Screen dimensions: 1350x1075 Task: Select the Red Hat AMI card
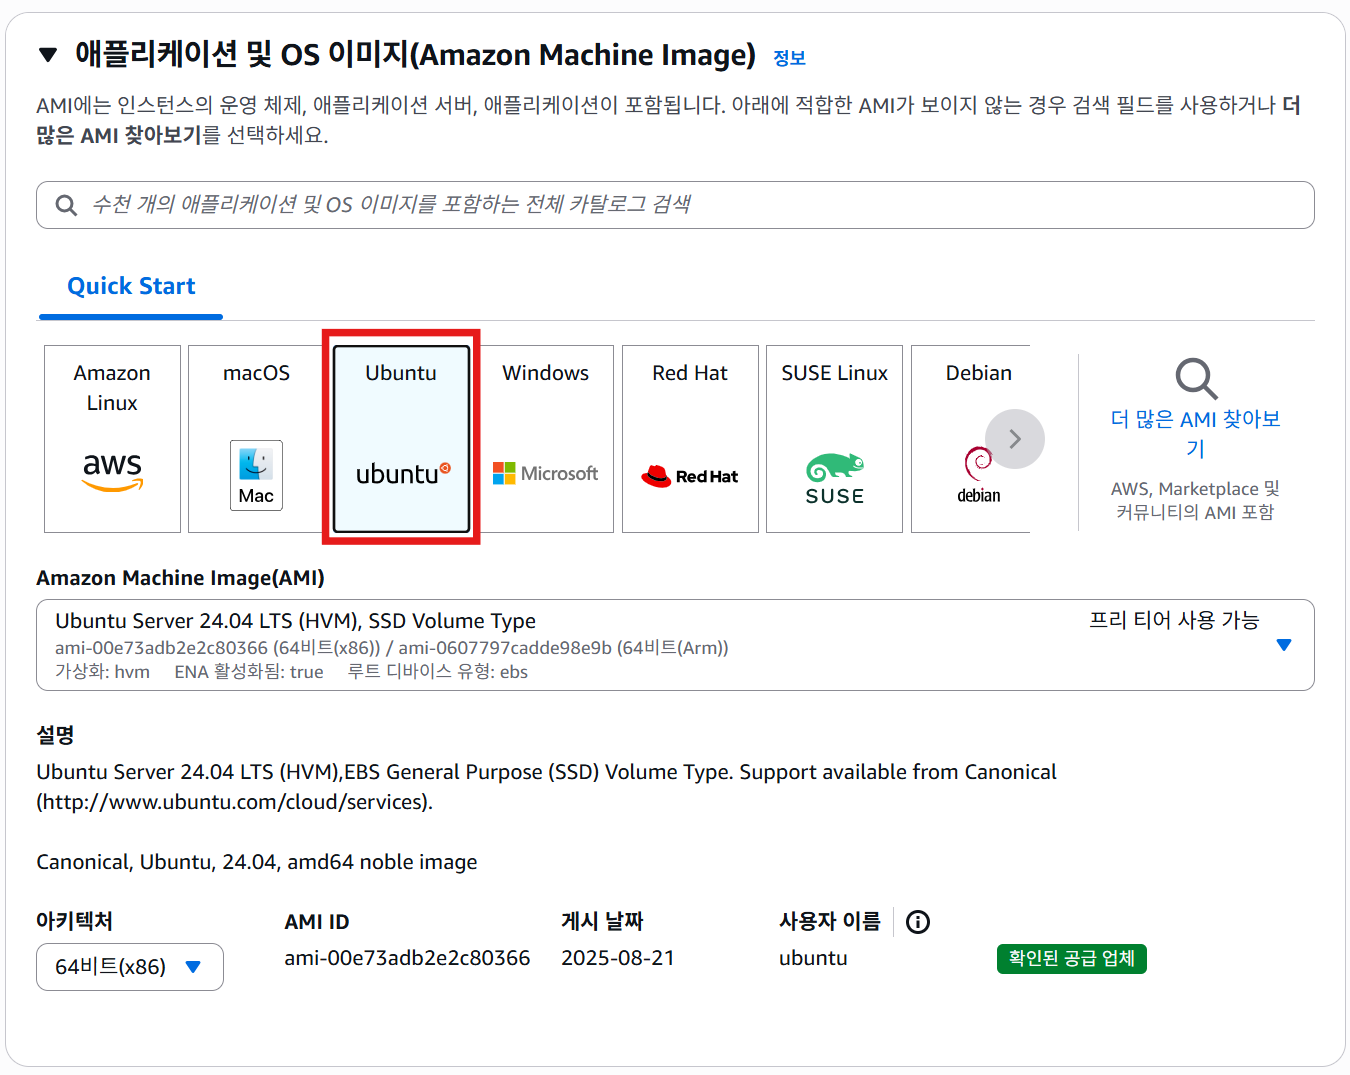[690, 439]
